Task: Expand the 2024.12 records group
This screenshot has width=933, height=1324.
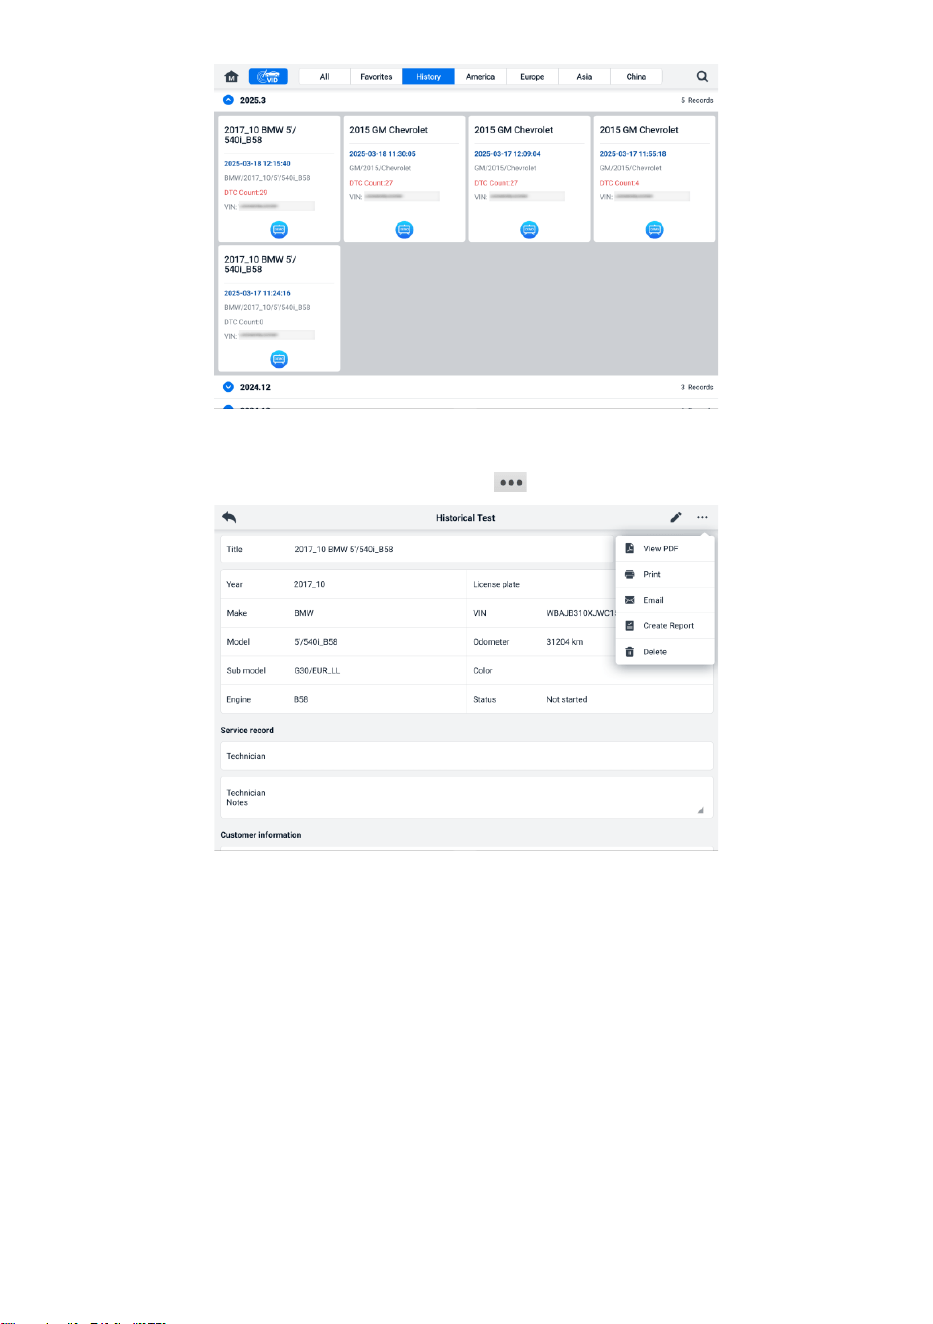Action: (x=228, y=387)
